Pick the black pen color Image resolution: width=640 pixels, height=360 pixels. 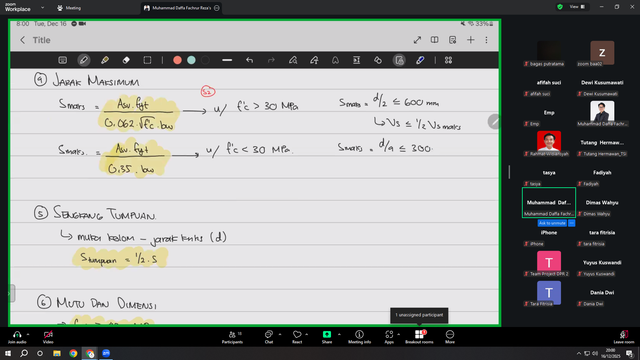tap(205, 60)
